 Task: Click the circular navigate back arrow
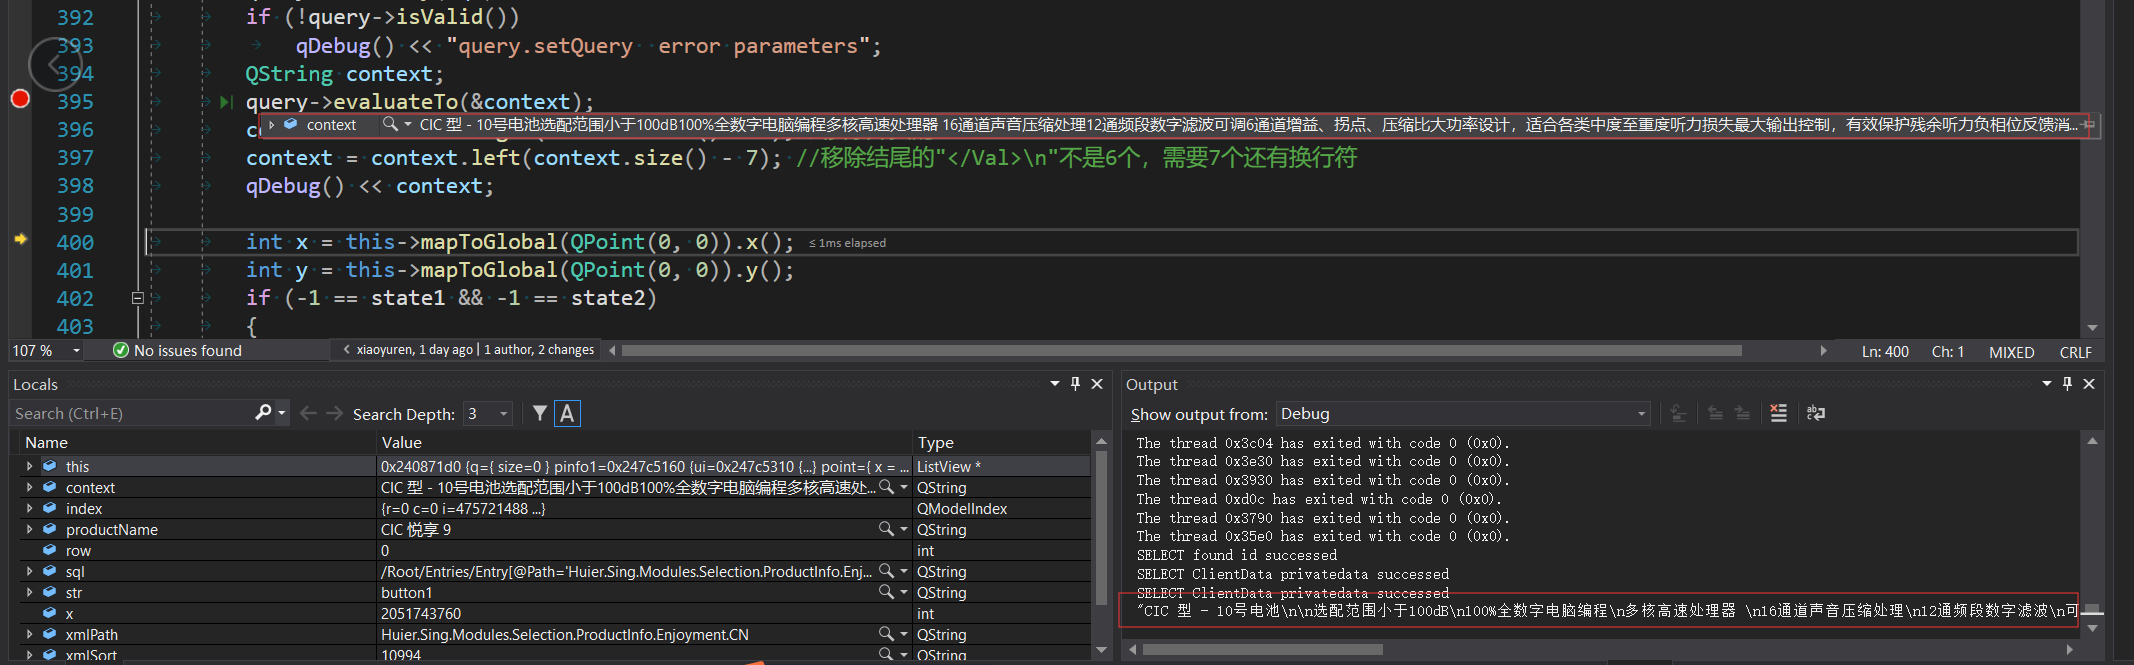(54, 65)
